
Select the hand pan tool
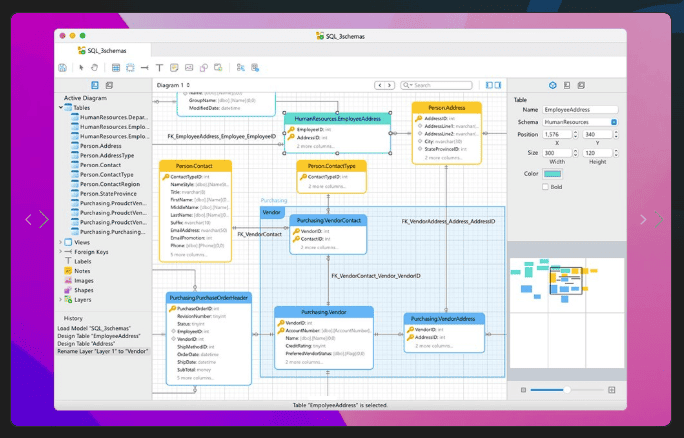coord(94,68)
